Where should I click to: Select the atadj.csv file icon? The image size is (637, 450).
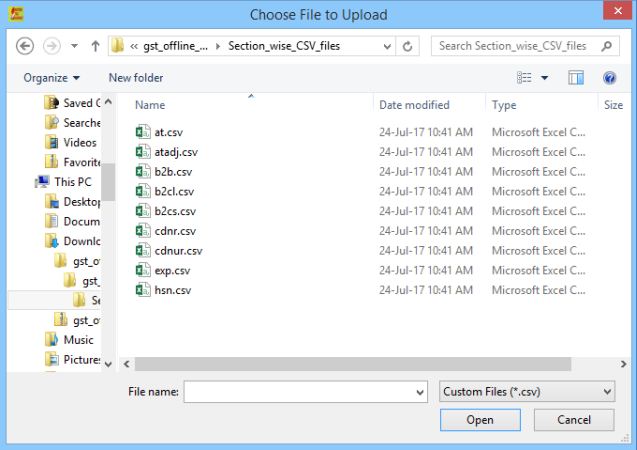143,151
